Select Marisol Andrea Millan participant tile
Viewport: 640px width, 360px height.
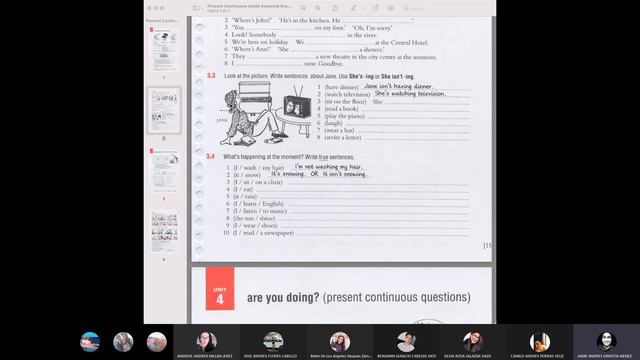(x=207, y=342)
